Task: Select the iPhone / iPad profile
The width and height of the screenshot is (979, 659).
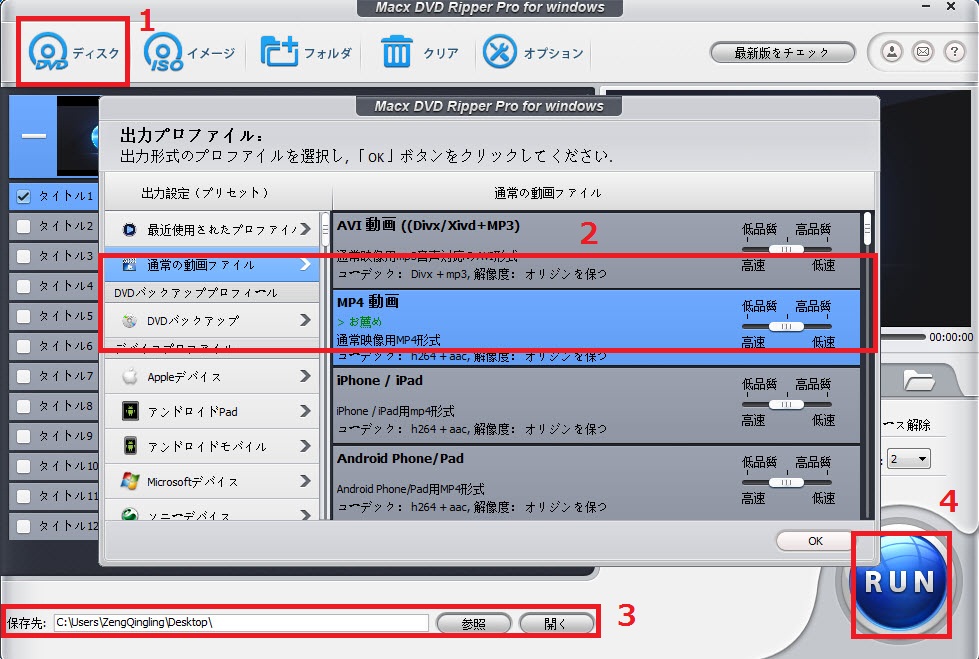Action: tap(596, 405)
